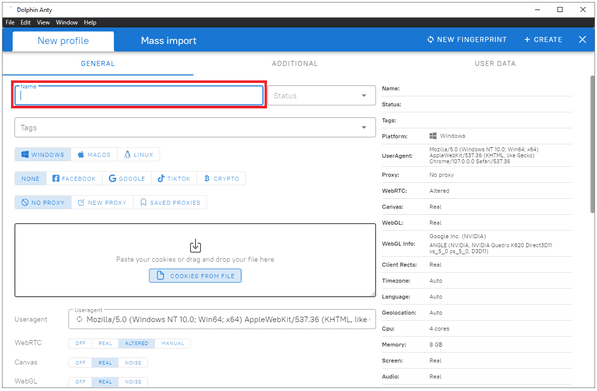Set WebRTC to Altered
Viewport: 597px width, 391px height.
[x=137, y=343]
